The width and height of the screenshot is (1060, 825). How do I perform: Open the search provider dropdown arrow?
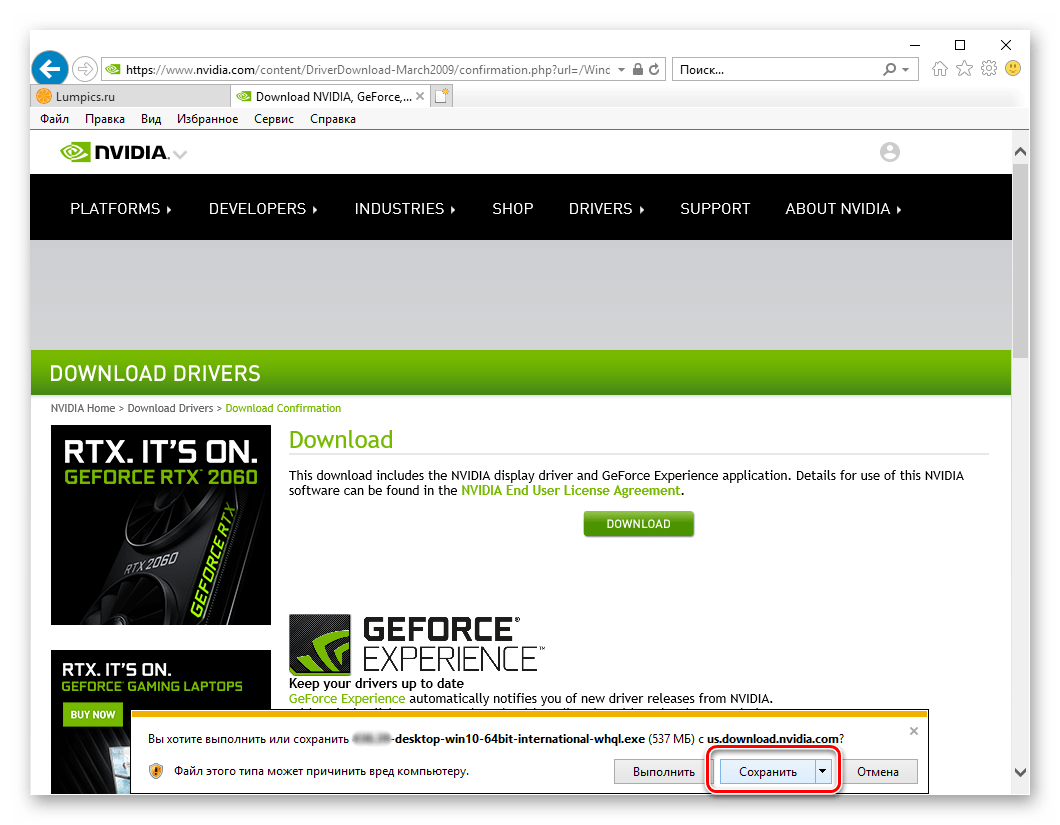tap(905, 70)
